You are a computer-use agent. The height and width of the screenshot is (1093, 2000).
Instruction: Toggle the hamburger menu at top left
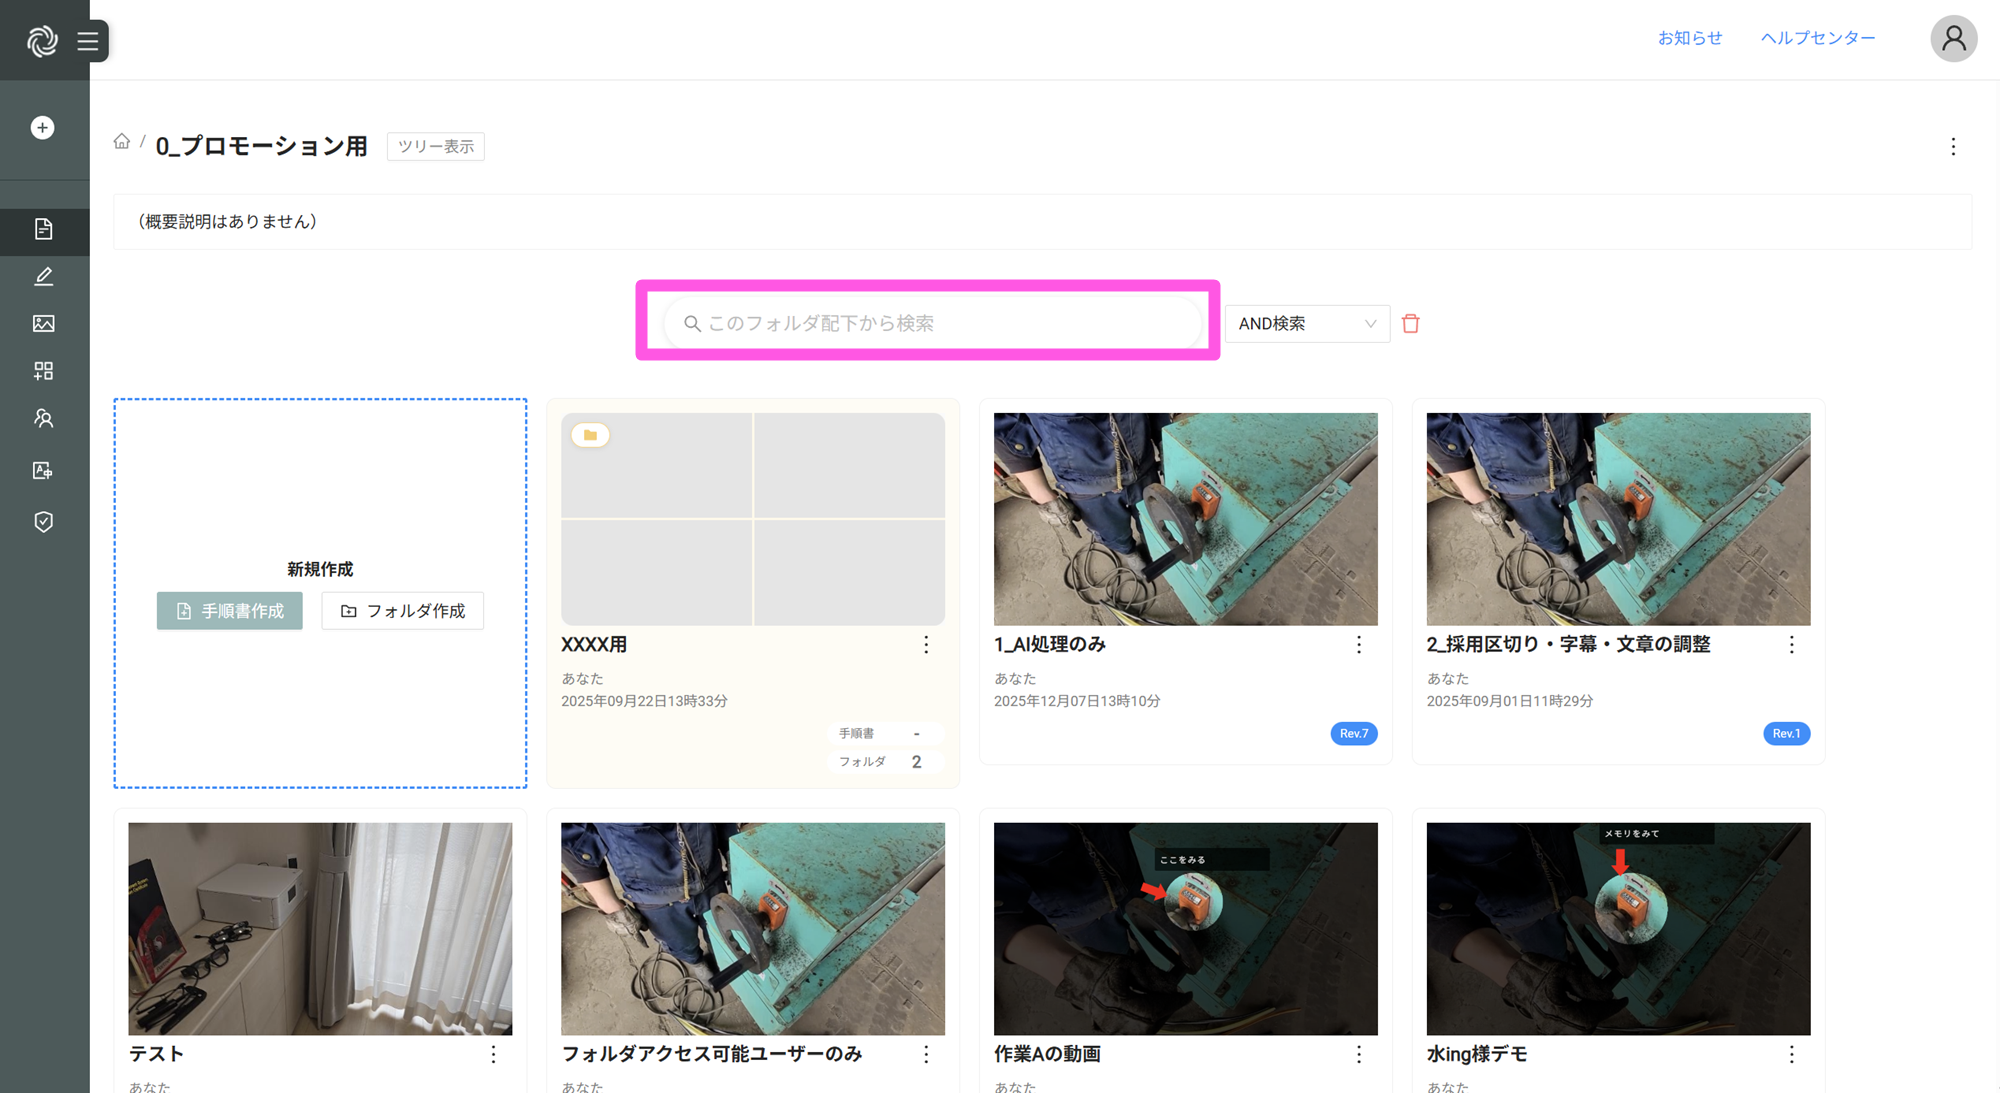[88, 41]
